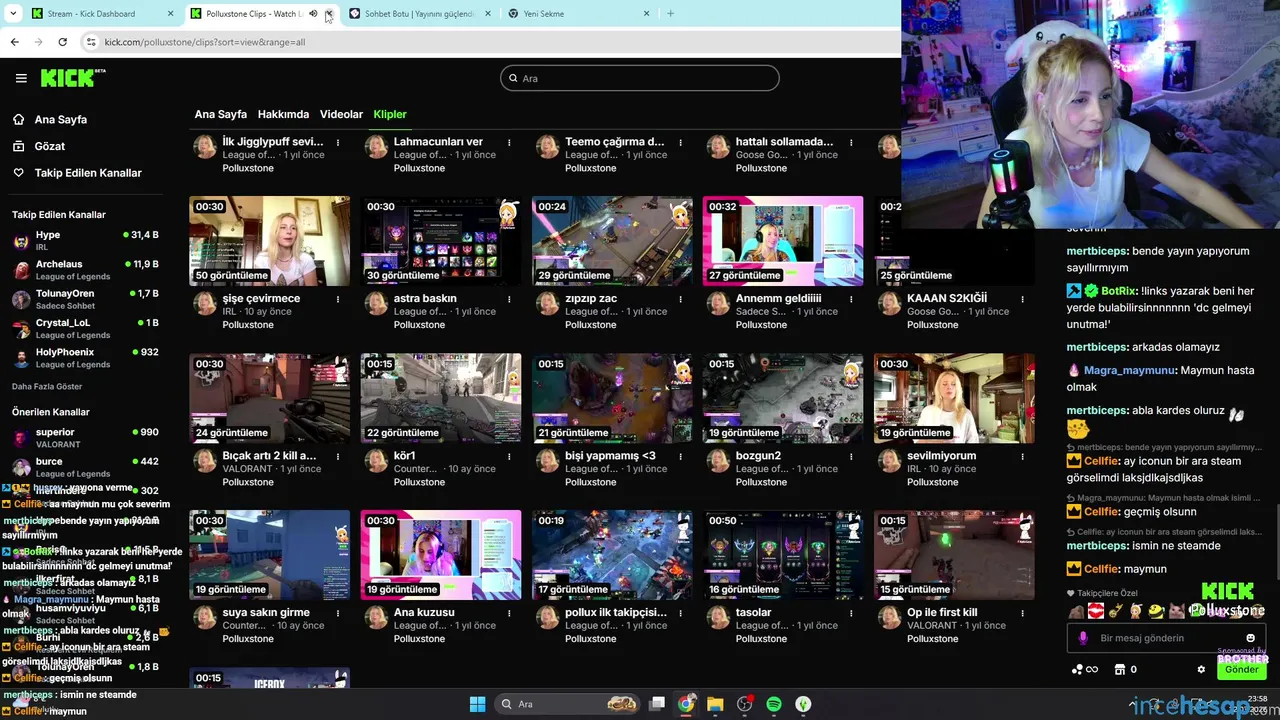The image size is (1280, 720).
Task: Open options menu for 'Ana kuzusu' clip
Action: coord(509,613)
